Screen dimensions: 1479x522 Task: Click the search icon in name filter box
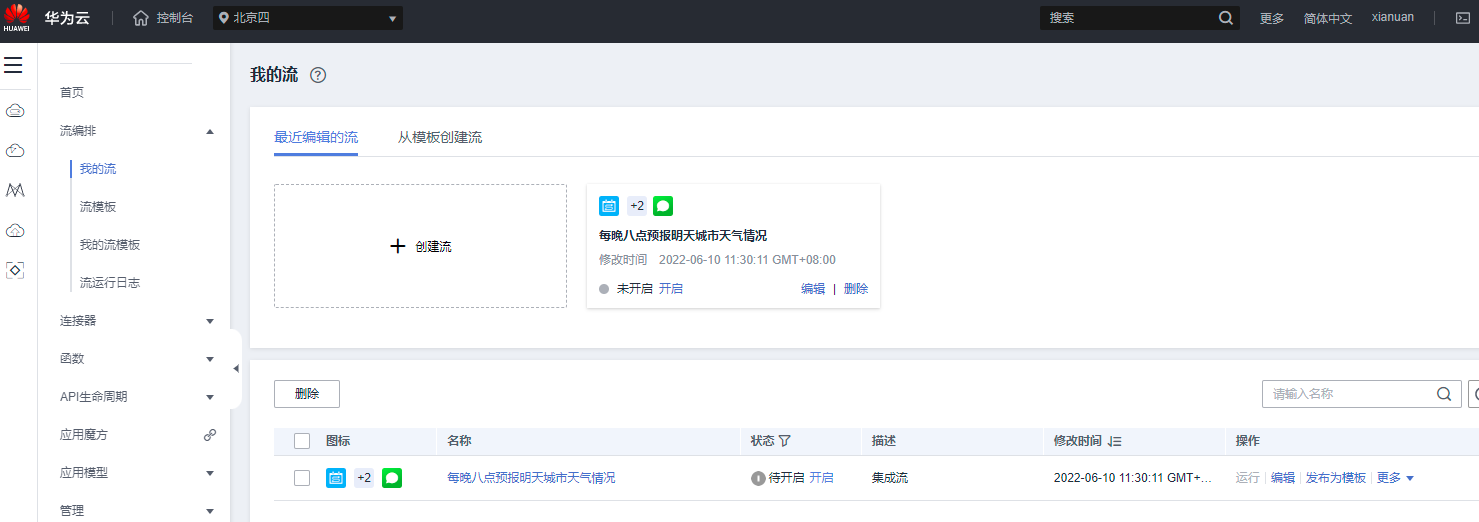point(1443,394)
